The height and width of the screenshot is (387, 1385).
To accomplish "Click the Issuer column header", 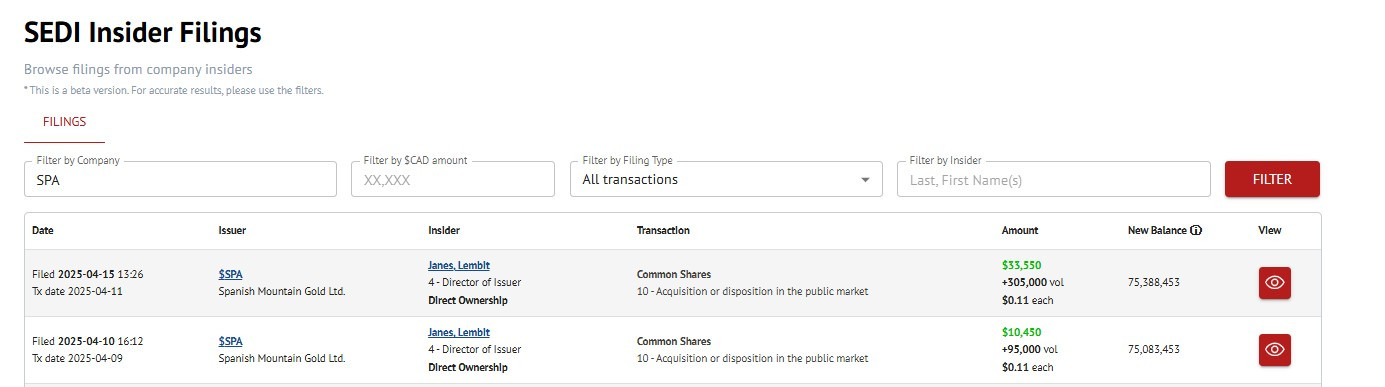I will pos(232,230).
